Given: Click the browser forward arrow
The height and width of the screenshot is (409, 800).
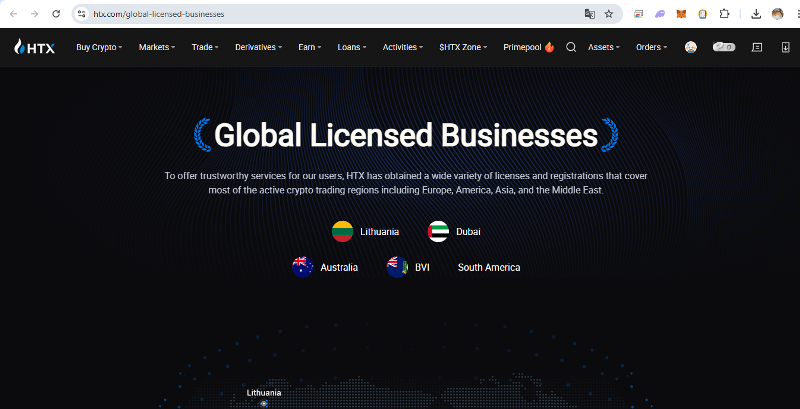Looking at the screenshot, I should tap(35, 14).
